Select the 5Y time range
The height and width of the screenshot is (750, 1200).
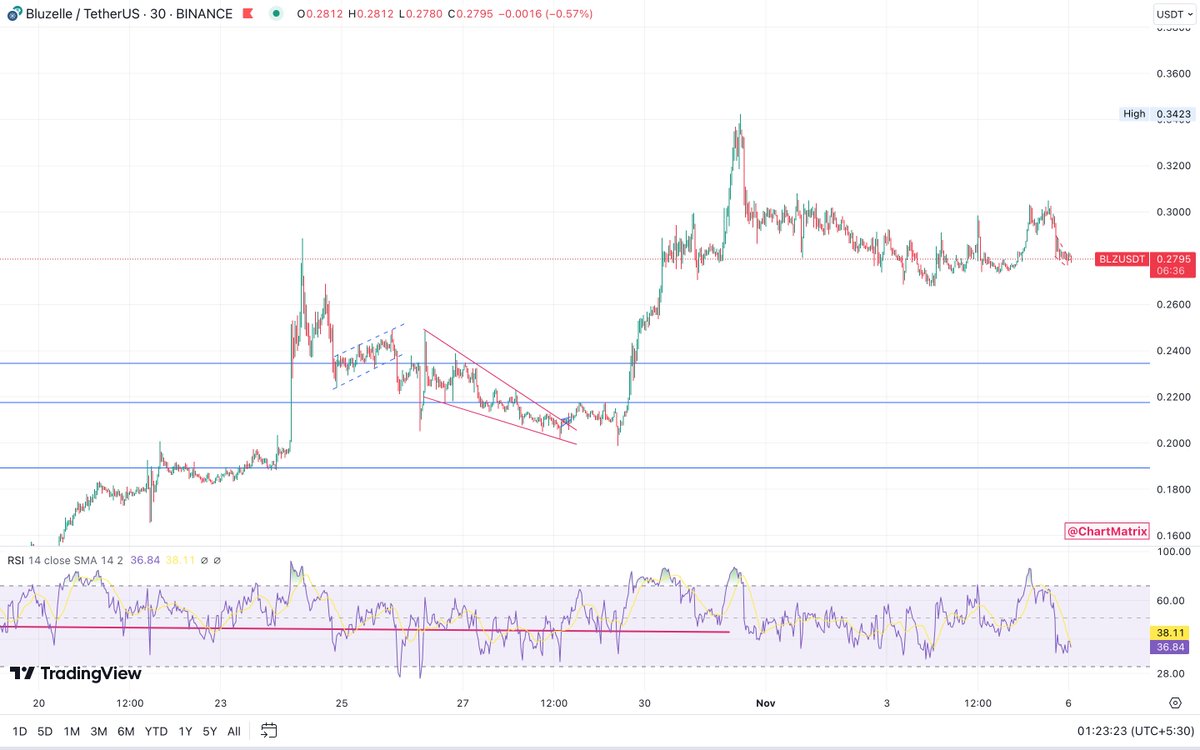coord(209,731)
